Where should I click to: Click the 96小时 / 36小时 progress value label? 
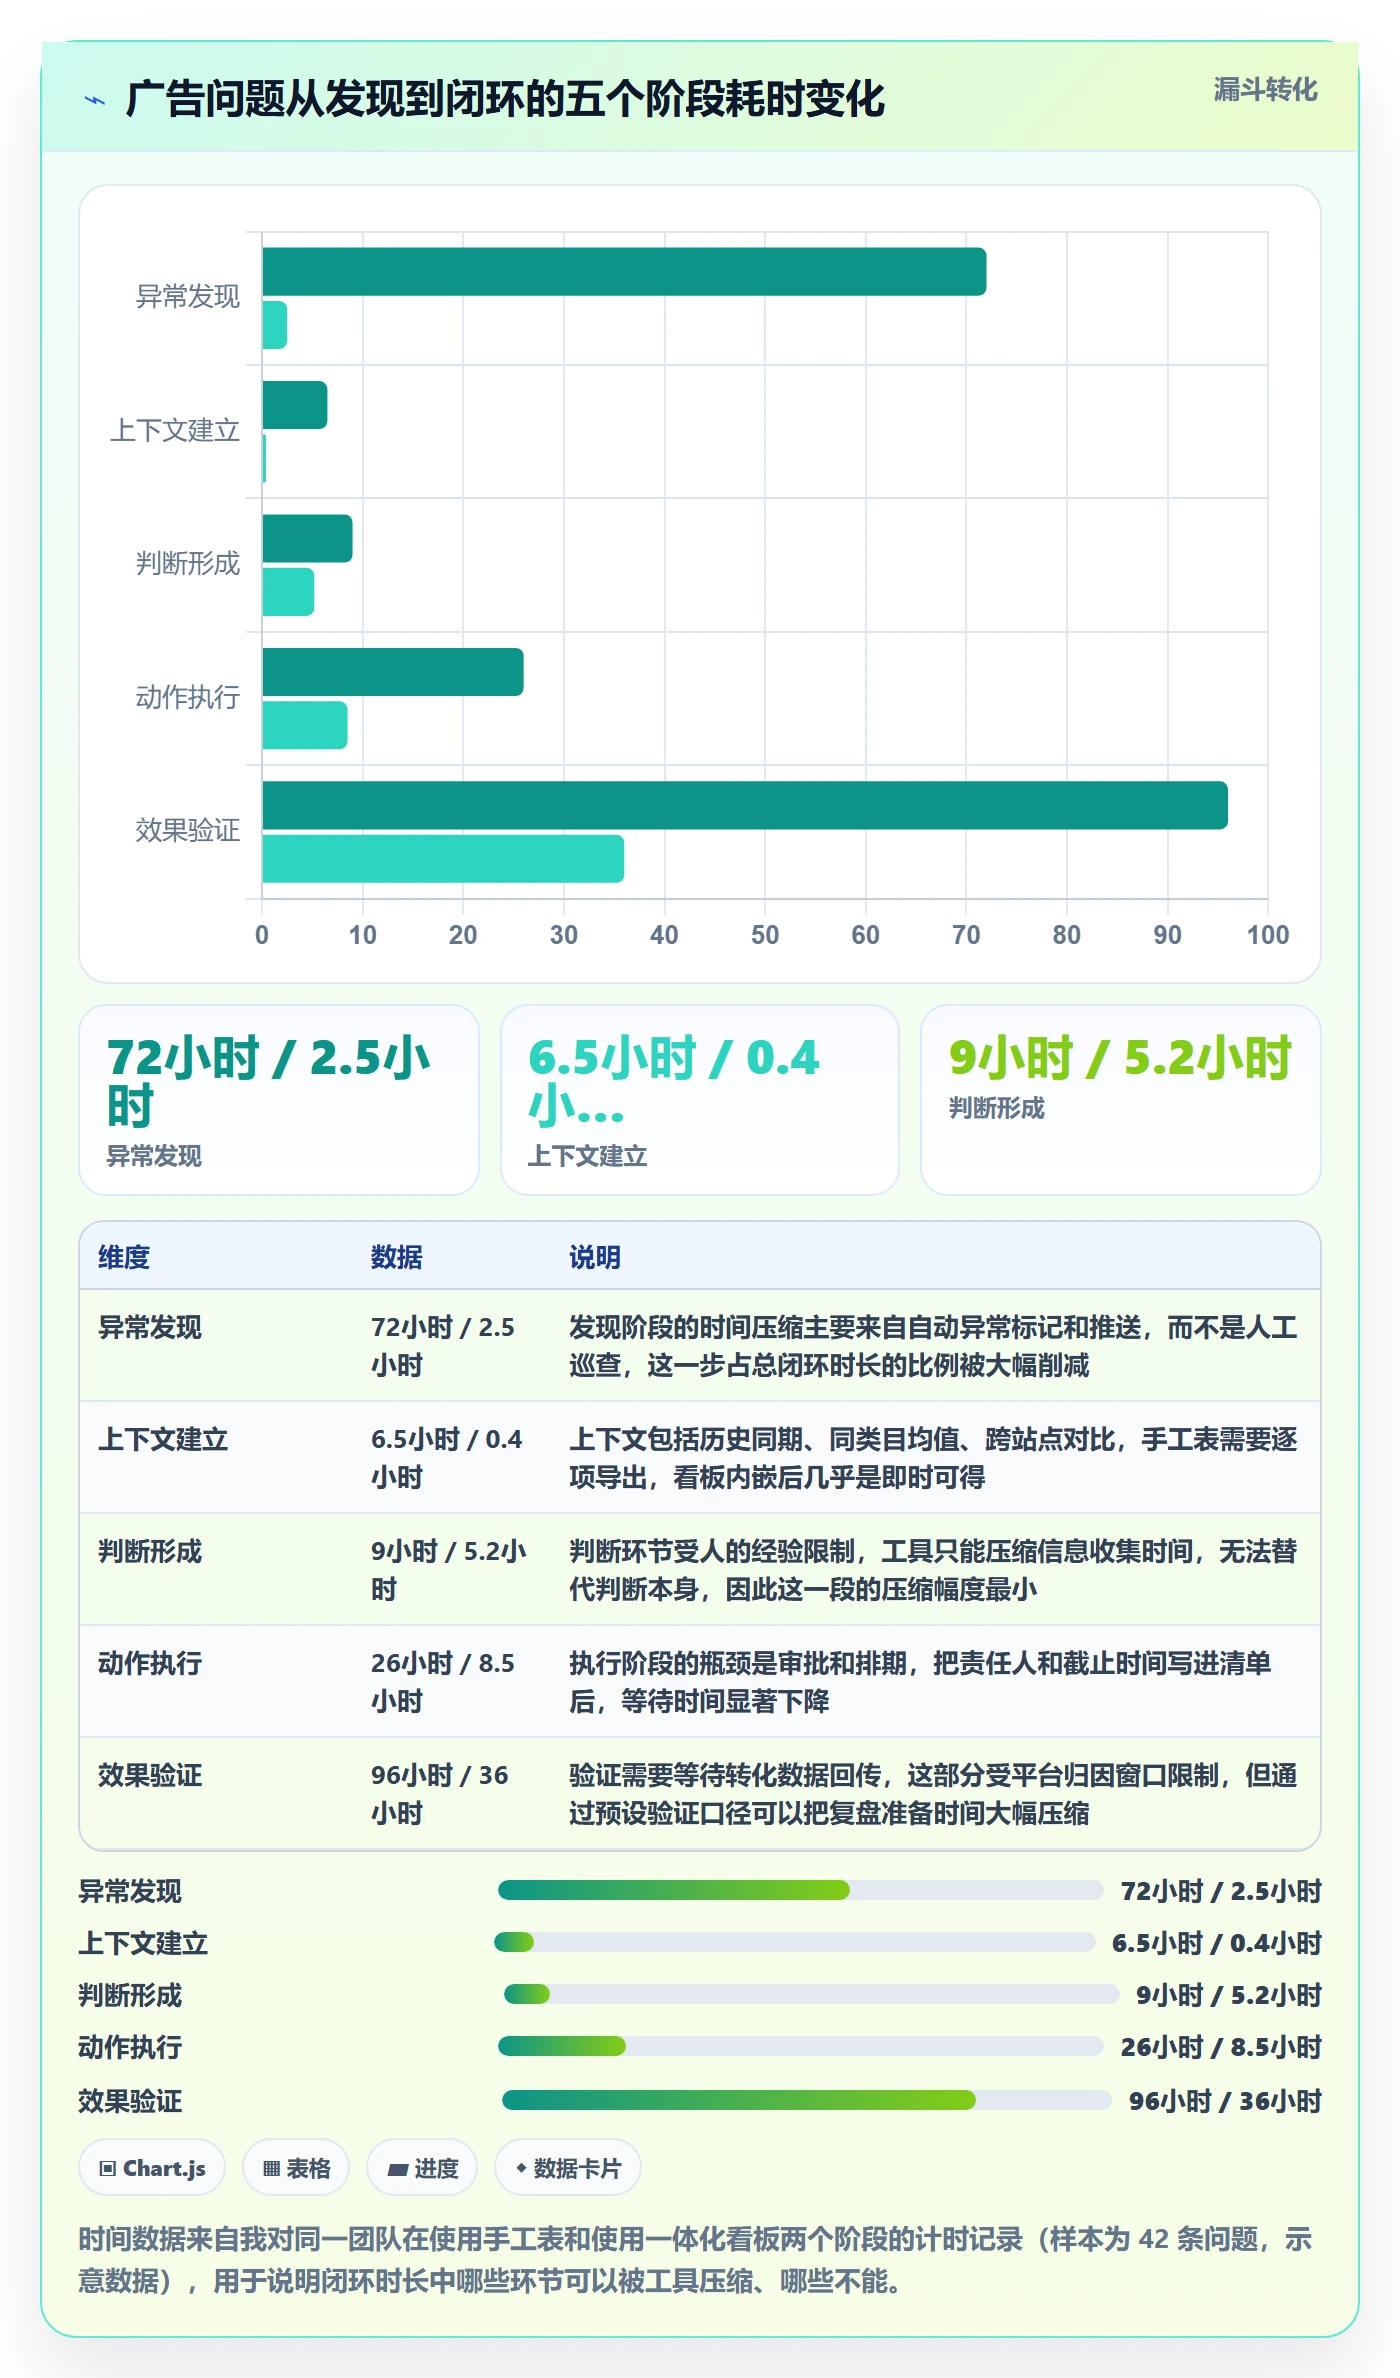pos(1225,2101)
